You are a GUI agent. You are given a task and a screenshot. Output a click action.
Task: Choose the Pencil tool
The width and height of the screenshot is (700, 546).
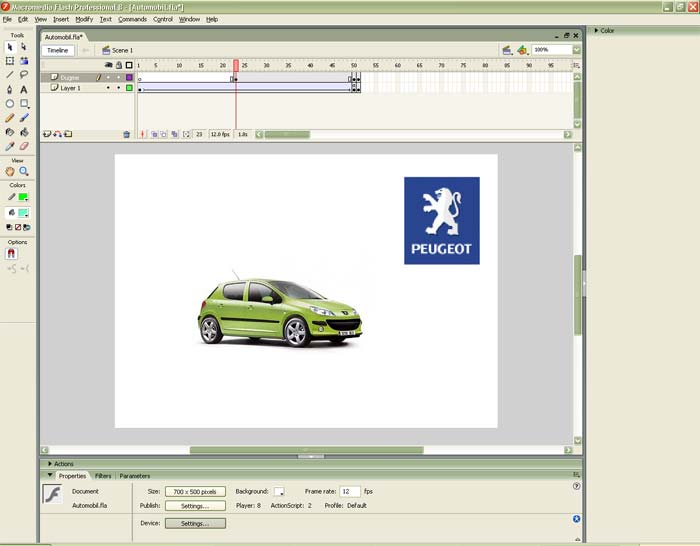click(10, 118)
